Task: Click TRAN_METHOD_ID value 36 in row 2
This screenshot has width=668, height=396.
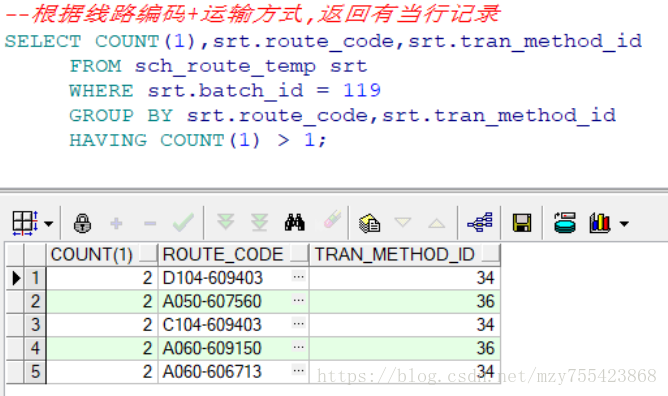Action: coord(405,301)
